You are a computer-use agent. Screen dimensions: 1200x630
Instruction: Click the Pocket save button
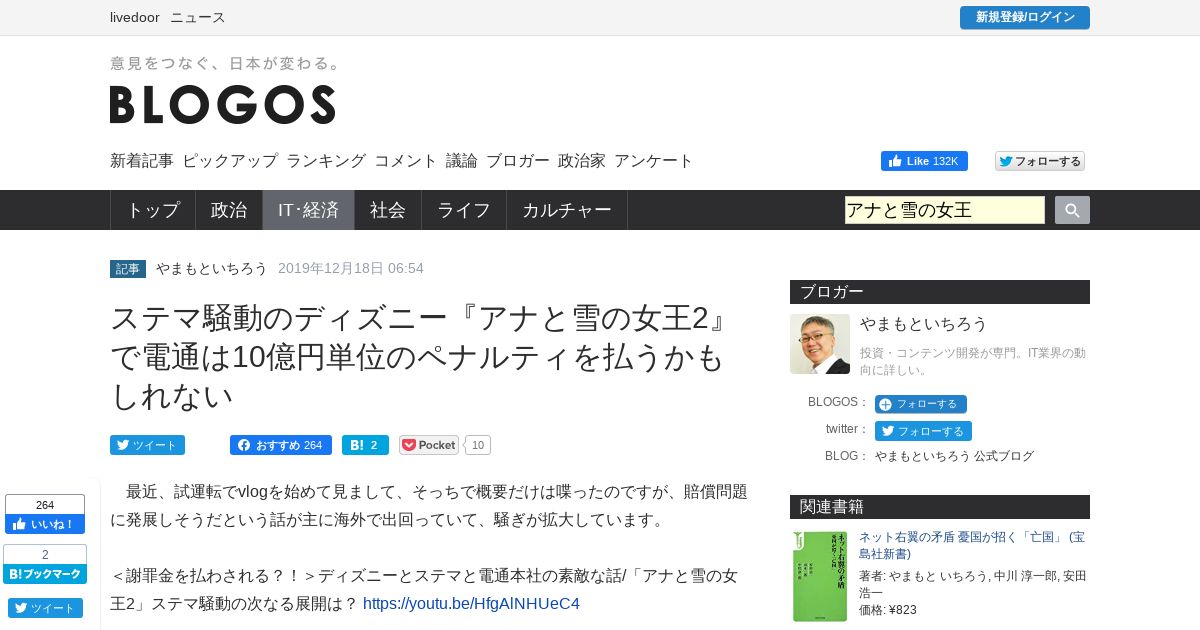[429, 445]
